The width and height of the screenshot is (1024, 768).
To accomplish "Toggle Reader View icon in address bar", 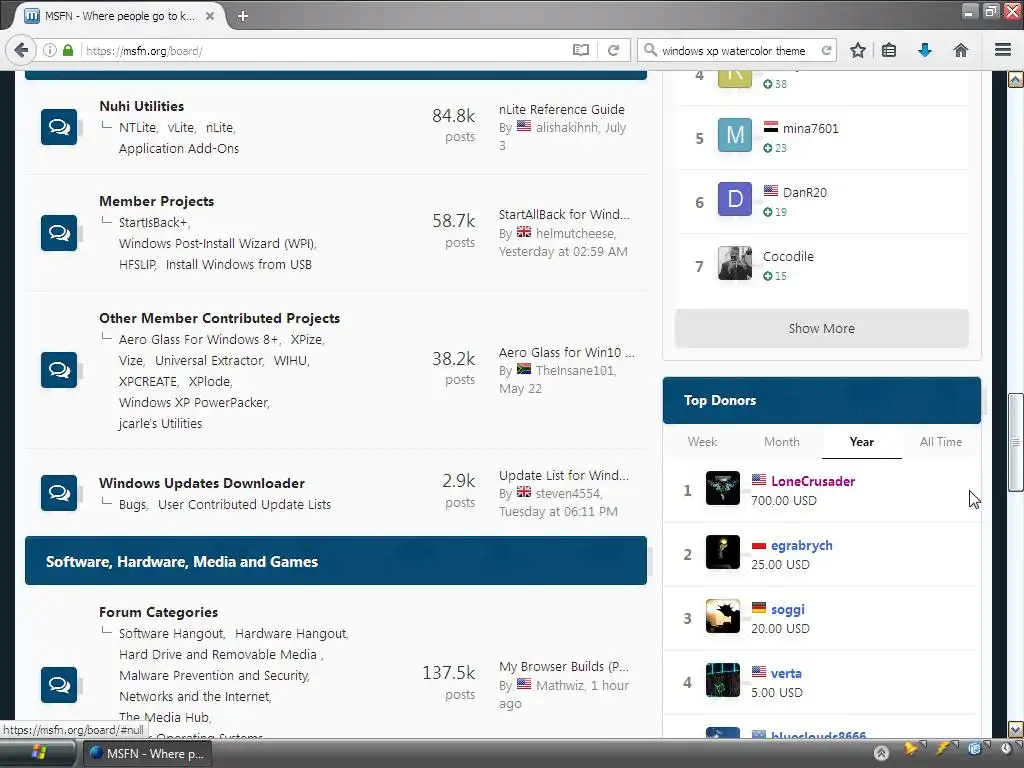I will pyautogui.click(x=581, y=50).
